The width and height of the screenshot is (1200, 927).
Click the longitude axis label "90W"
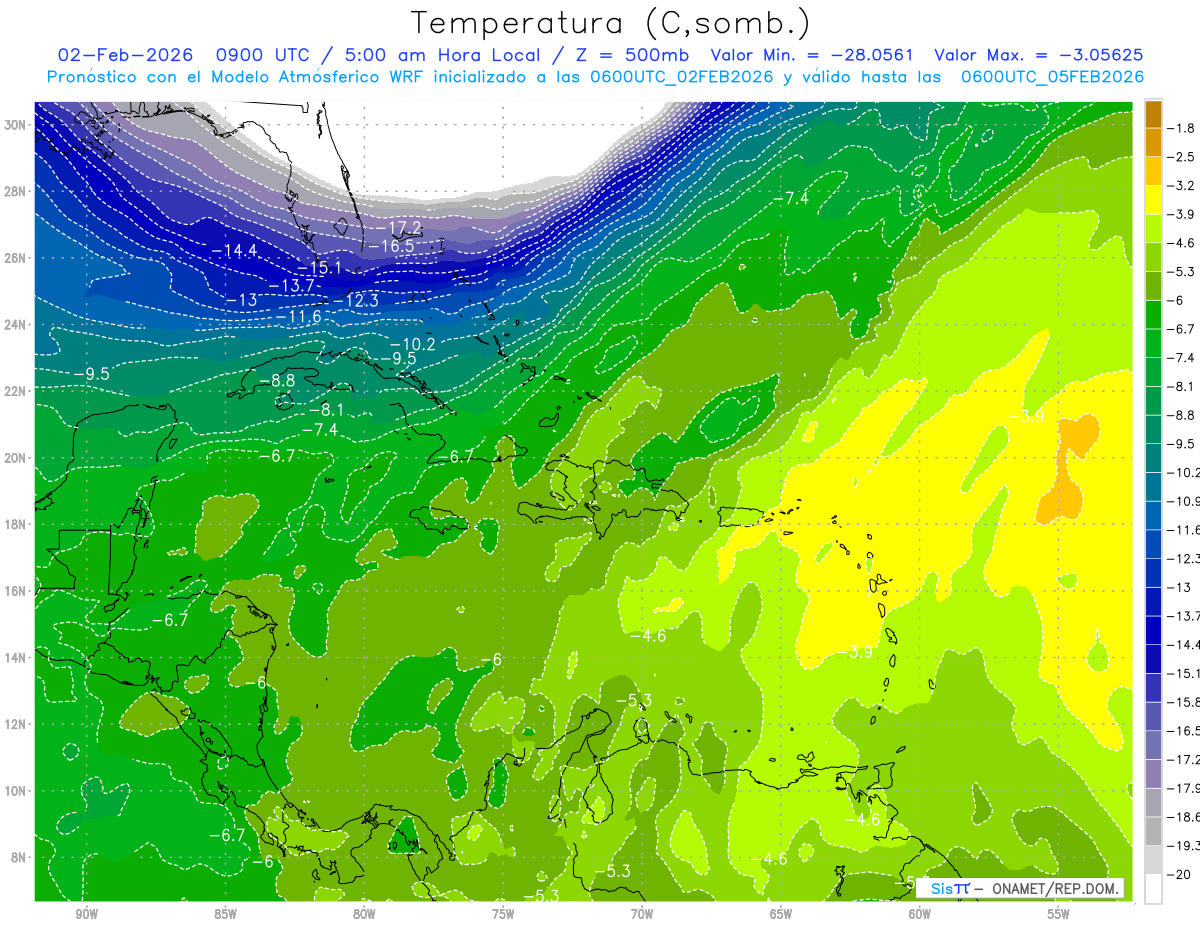tap(86, 914)
